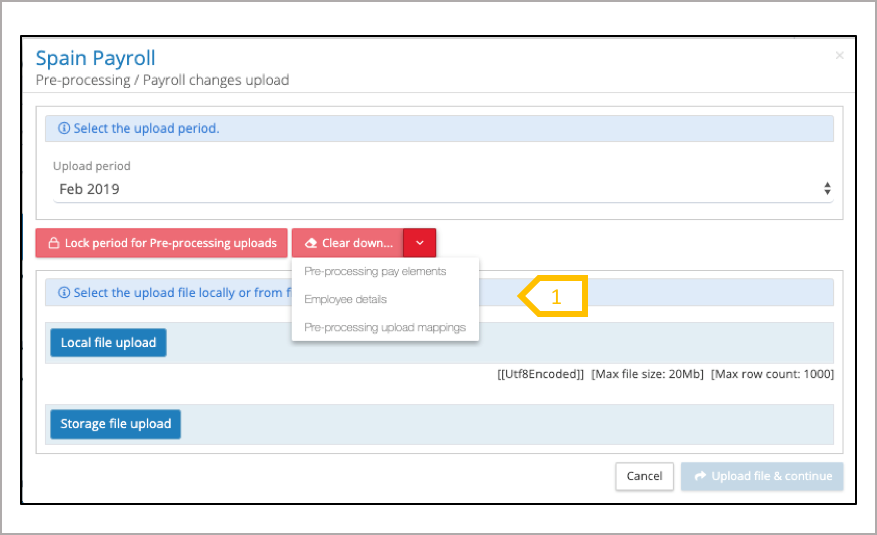The width and height of the screenshot is (877, 535).
Task: Click 'Lock period for Pre-processing uploads' label
Action: point(170,243)
